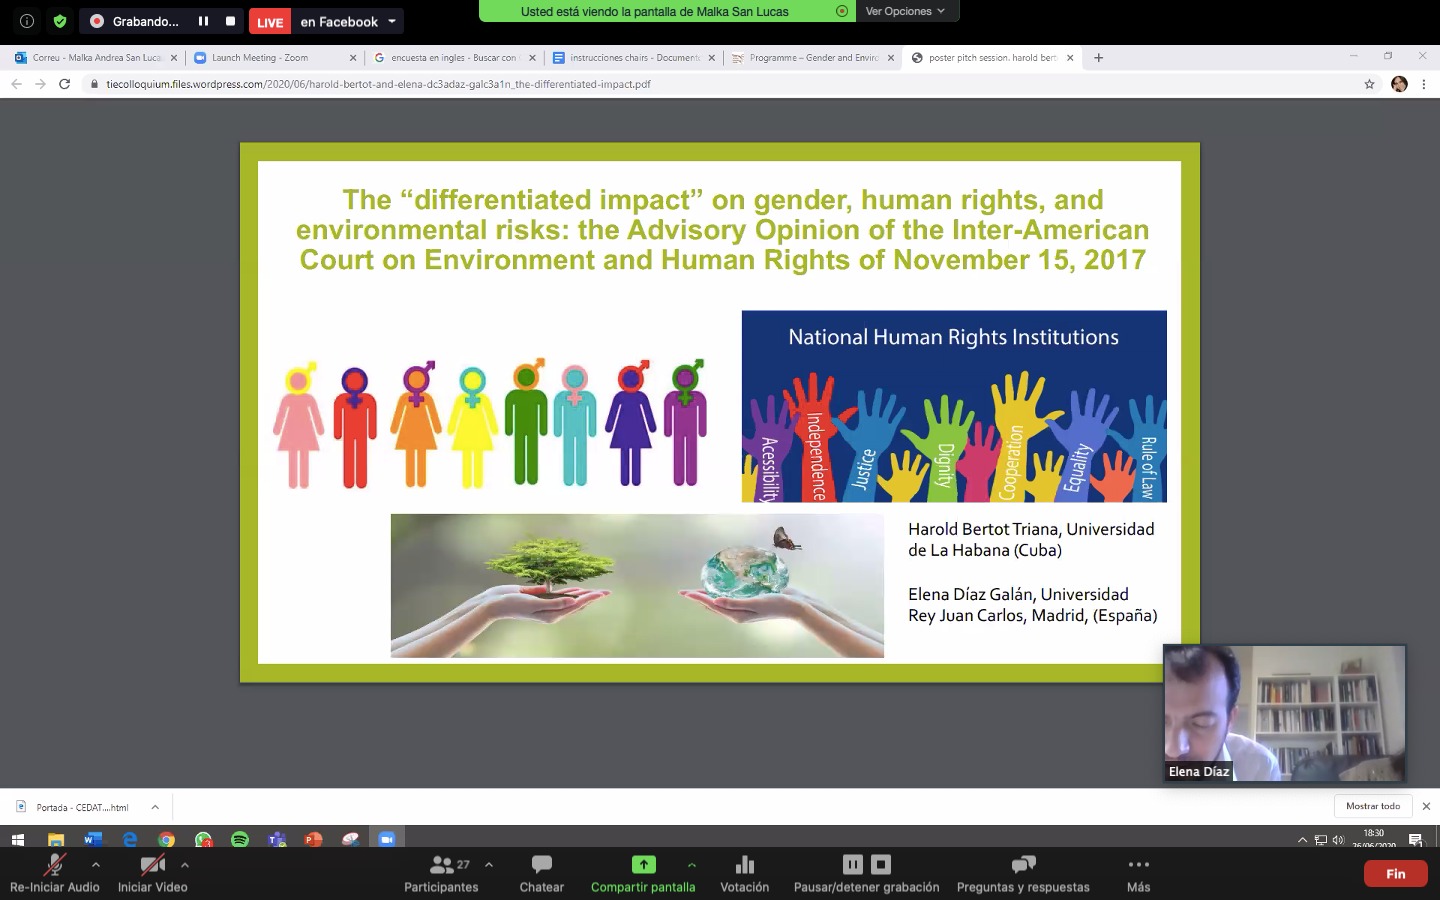Switch to the Programme – Gender tab
This screenshot has width=1440, height=900.
[x=812, y=58]
